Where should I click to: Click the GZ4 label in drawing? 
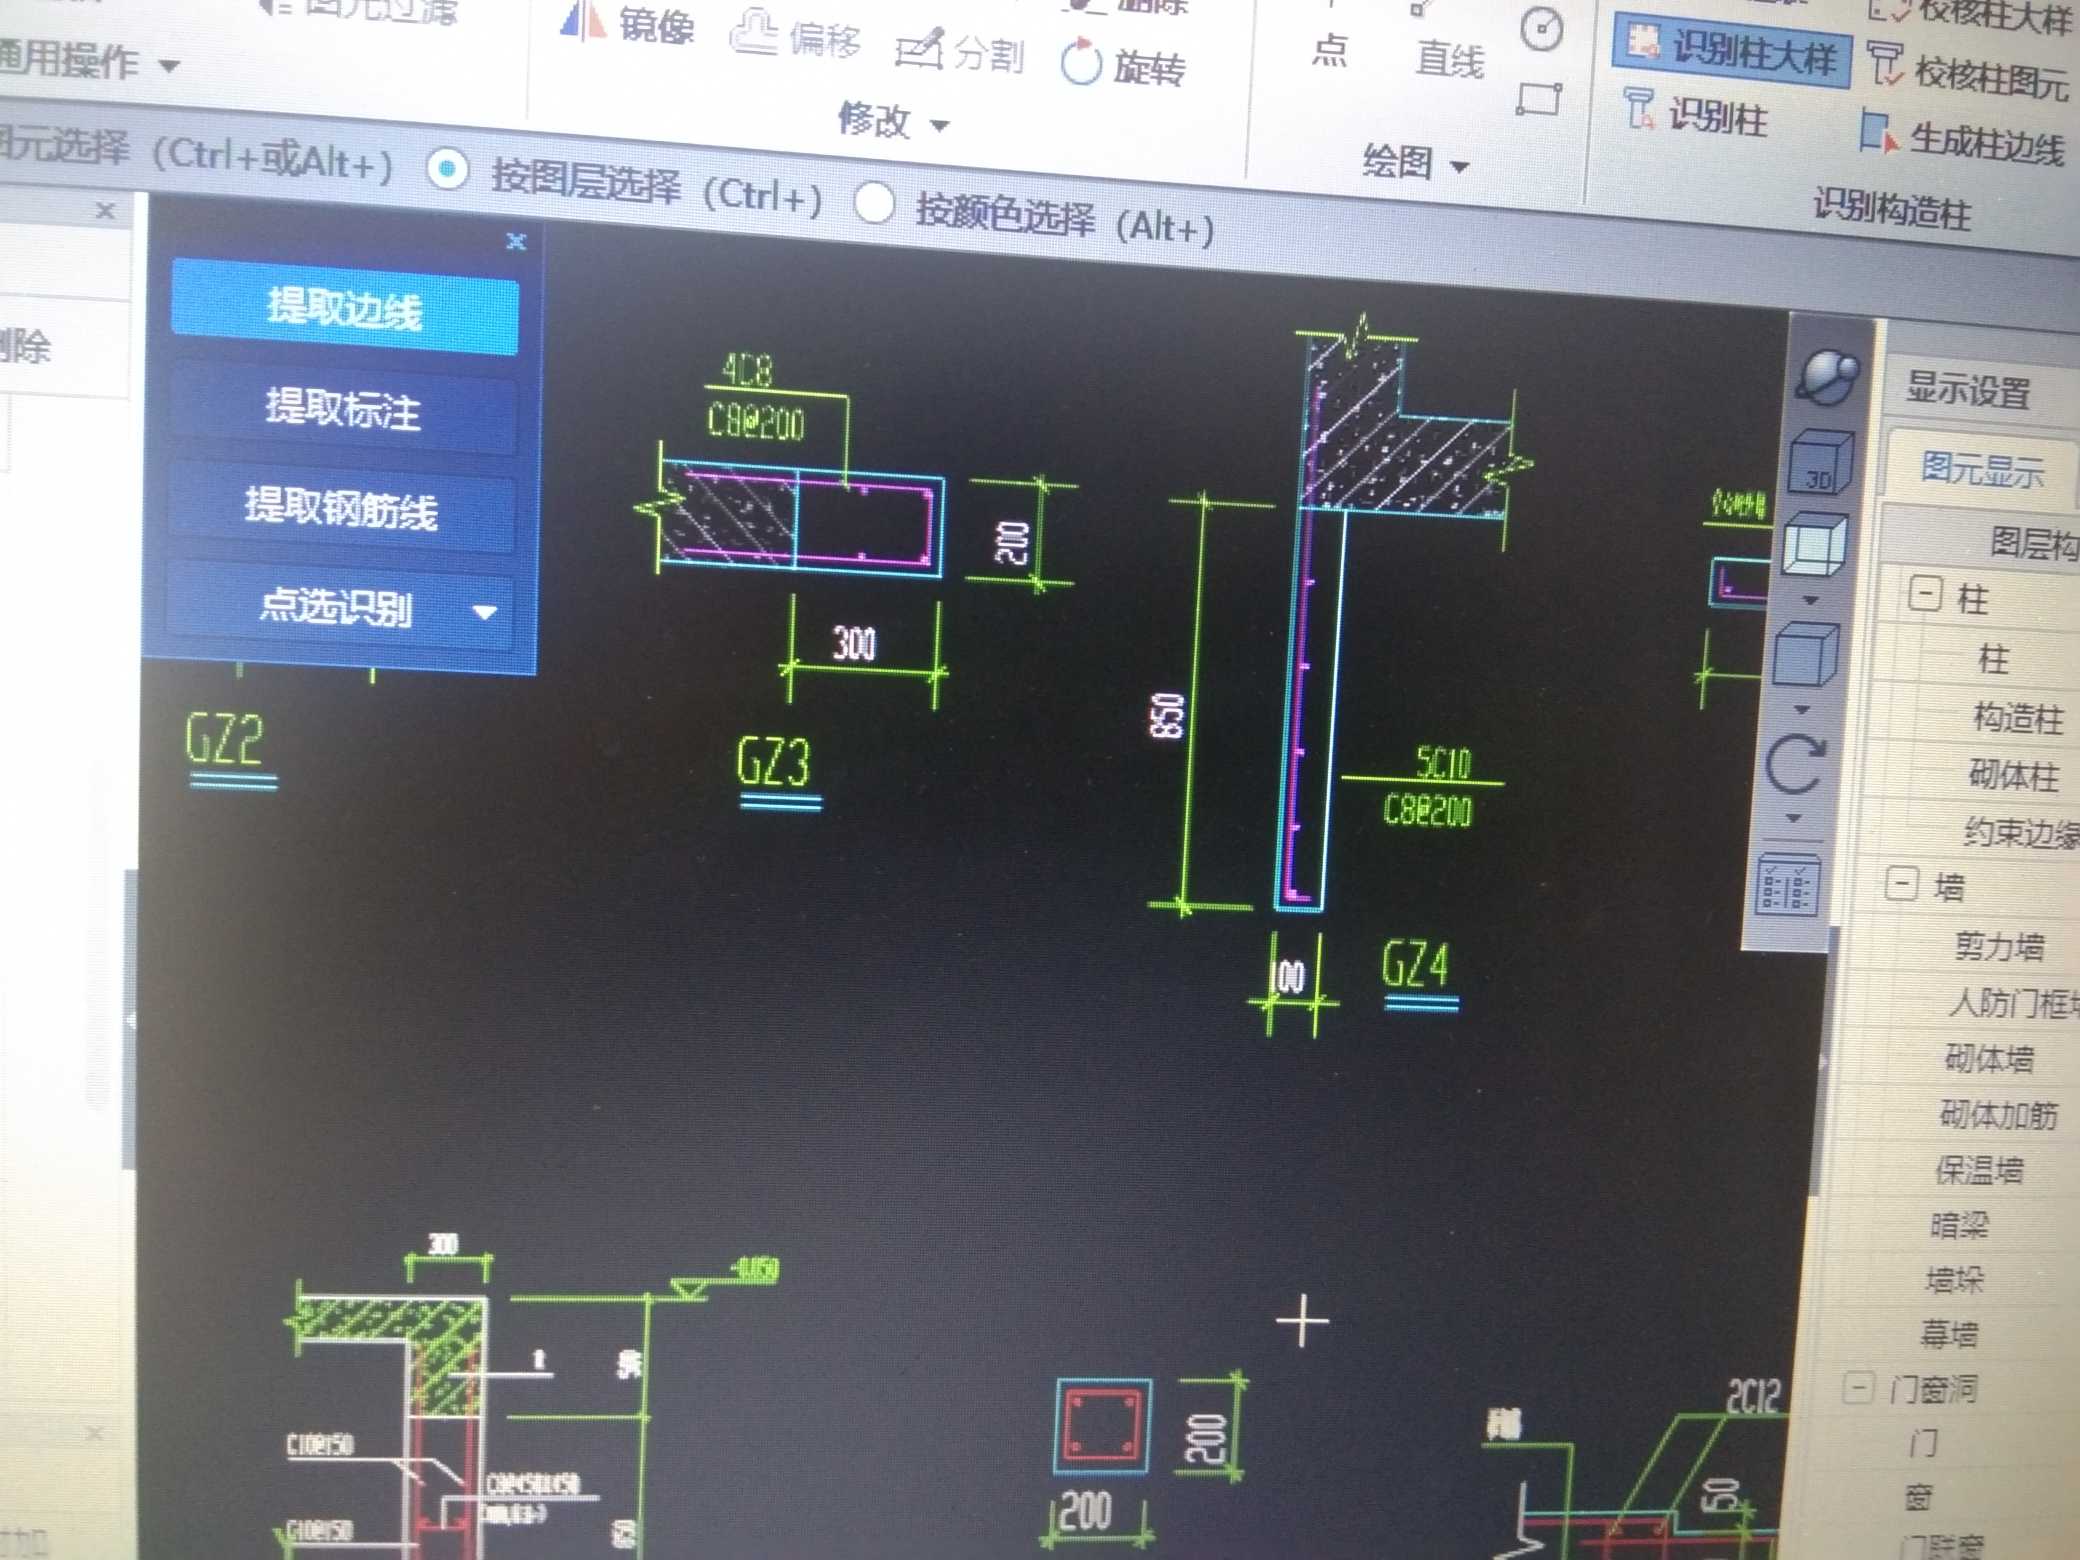pyautogui.click(x=1414, y=965)
